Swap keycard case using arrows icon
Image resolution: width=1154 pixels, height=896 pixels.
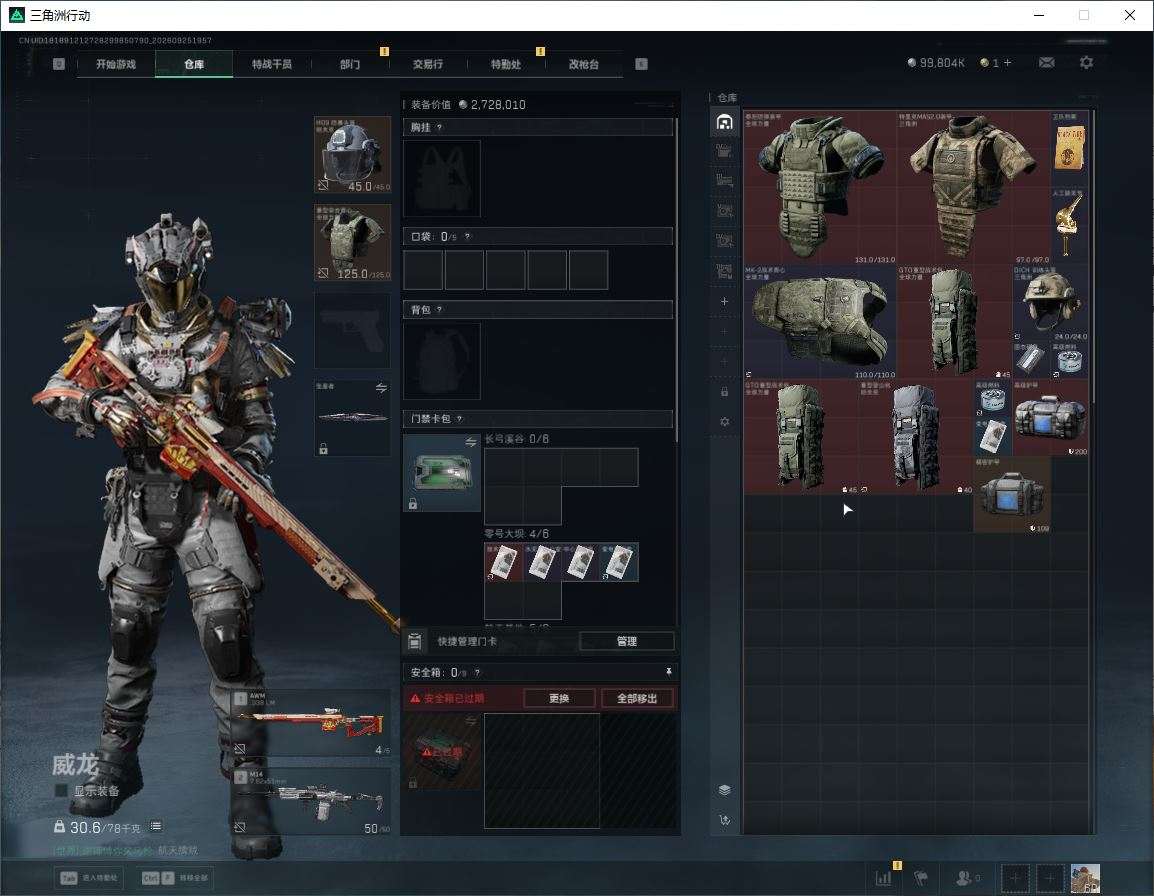click(470, 442)
